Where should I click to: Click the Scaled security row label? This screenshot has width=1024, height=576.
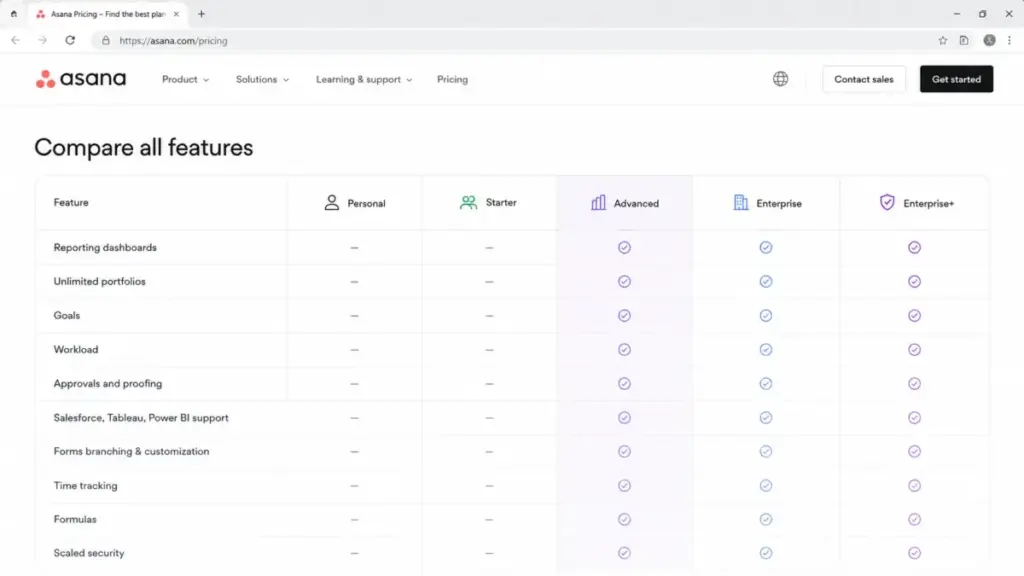89,553
